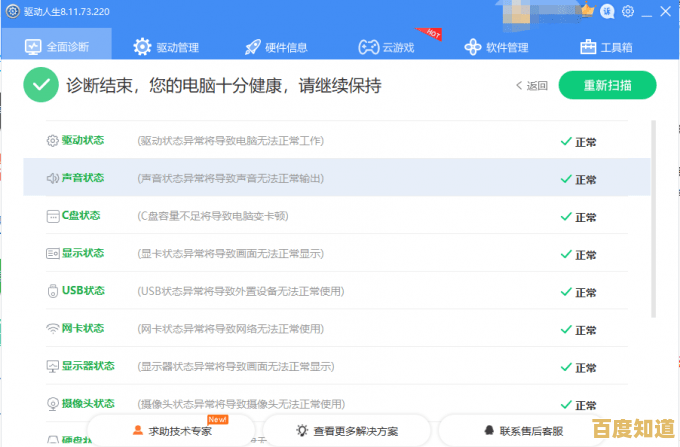
Task: Click the 求助技术专家 button
Action: pyautogui.click(x=173, y=430)
